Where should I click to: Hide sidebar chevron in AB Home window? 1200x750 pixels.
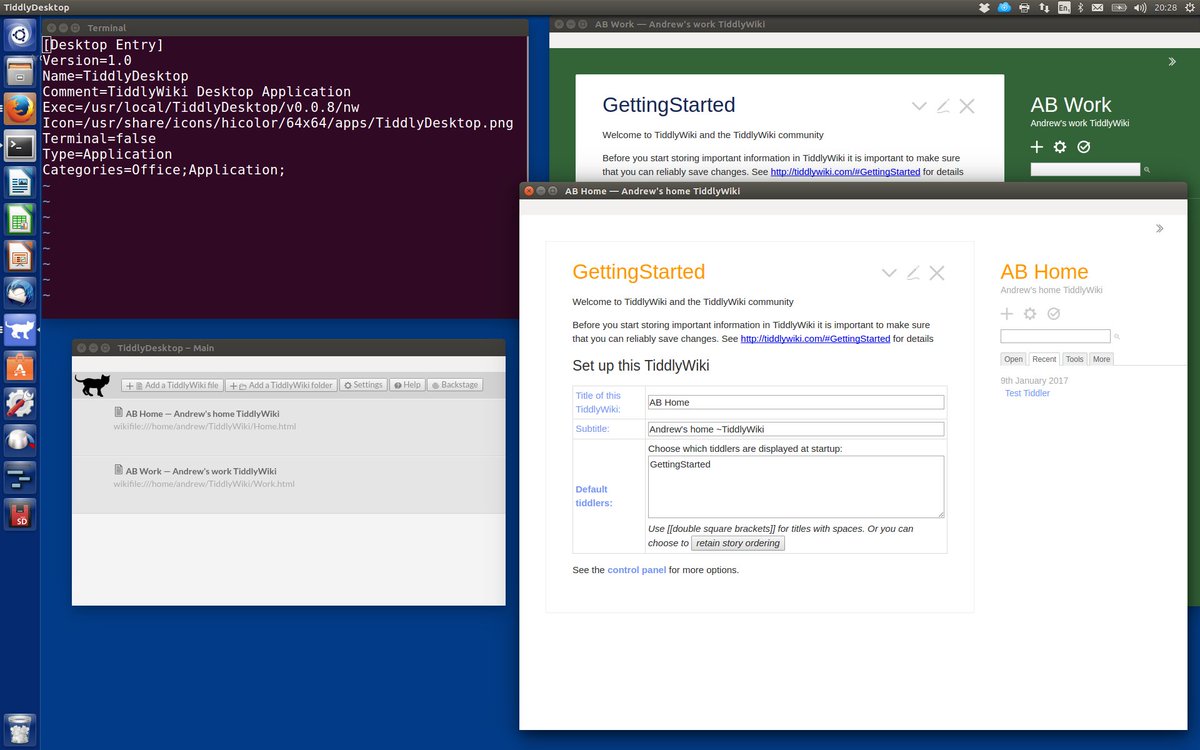click(x=1160, y=229)
